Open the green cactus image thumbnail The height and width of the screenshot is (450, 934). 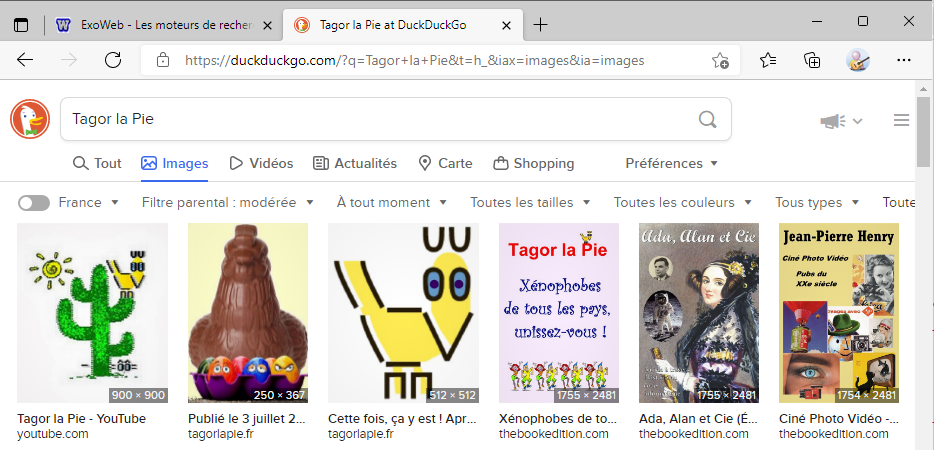pyautogui.click(x=92, y=313)
